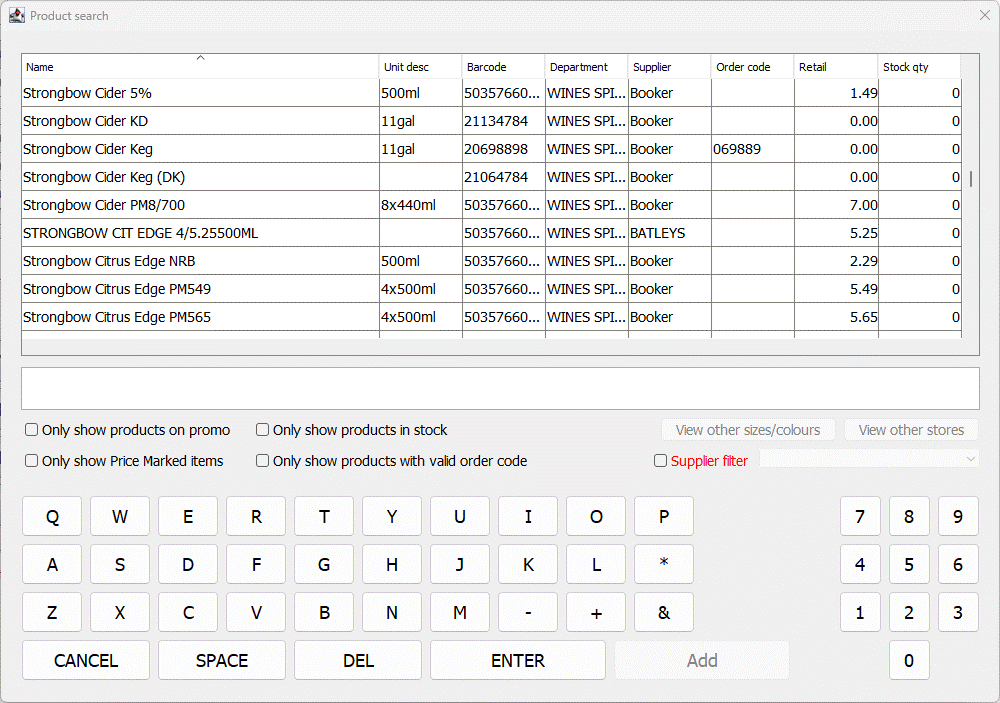Sort by Stock qty column header

[x=919, y=67]
